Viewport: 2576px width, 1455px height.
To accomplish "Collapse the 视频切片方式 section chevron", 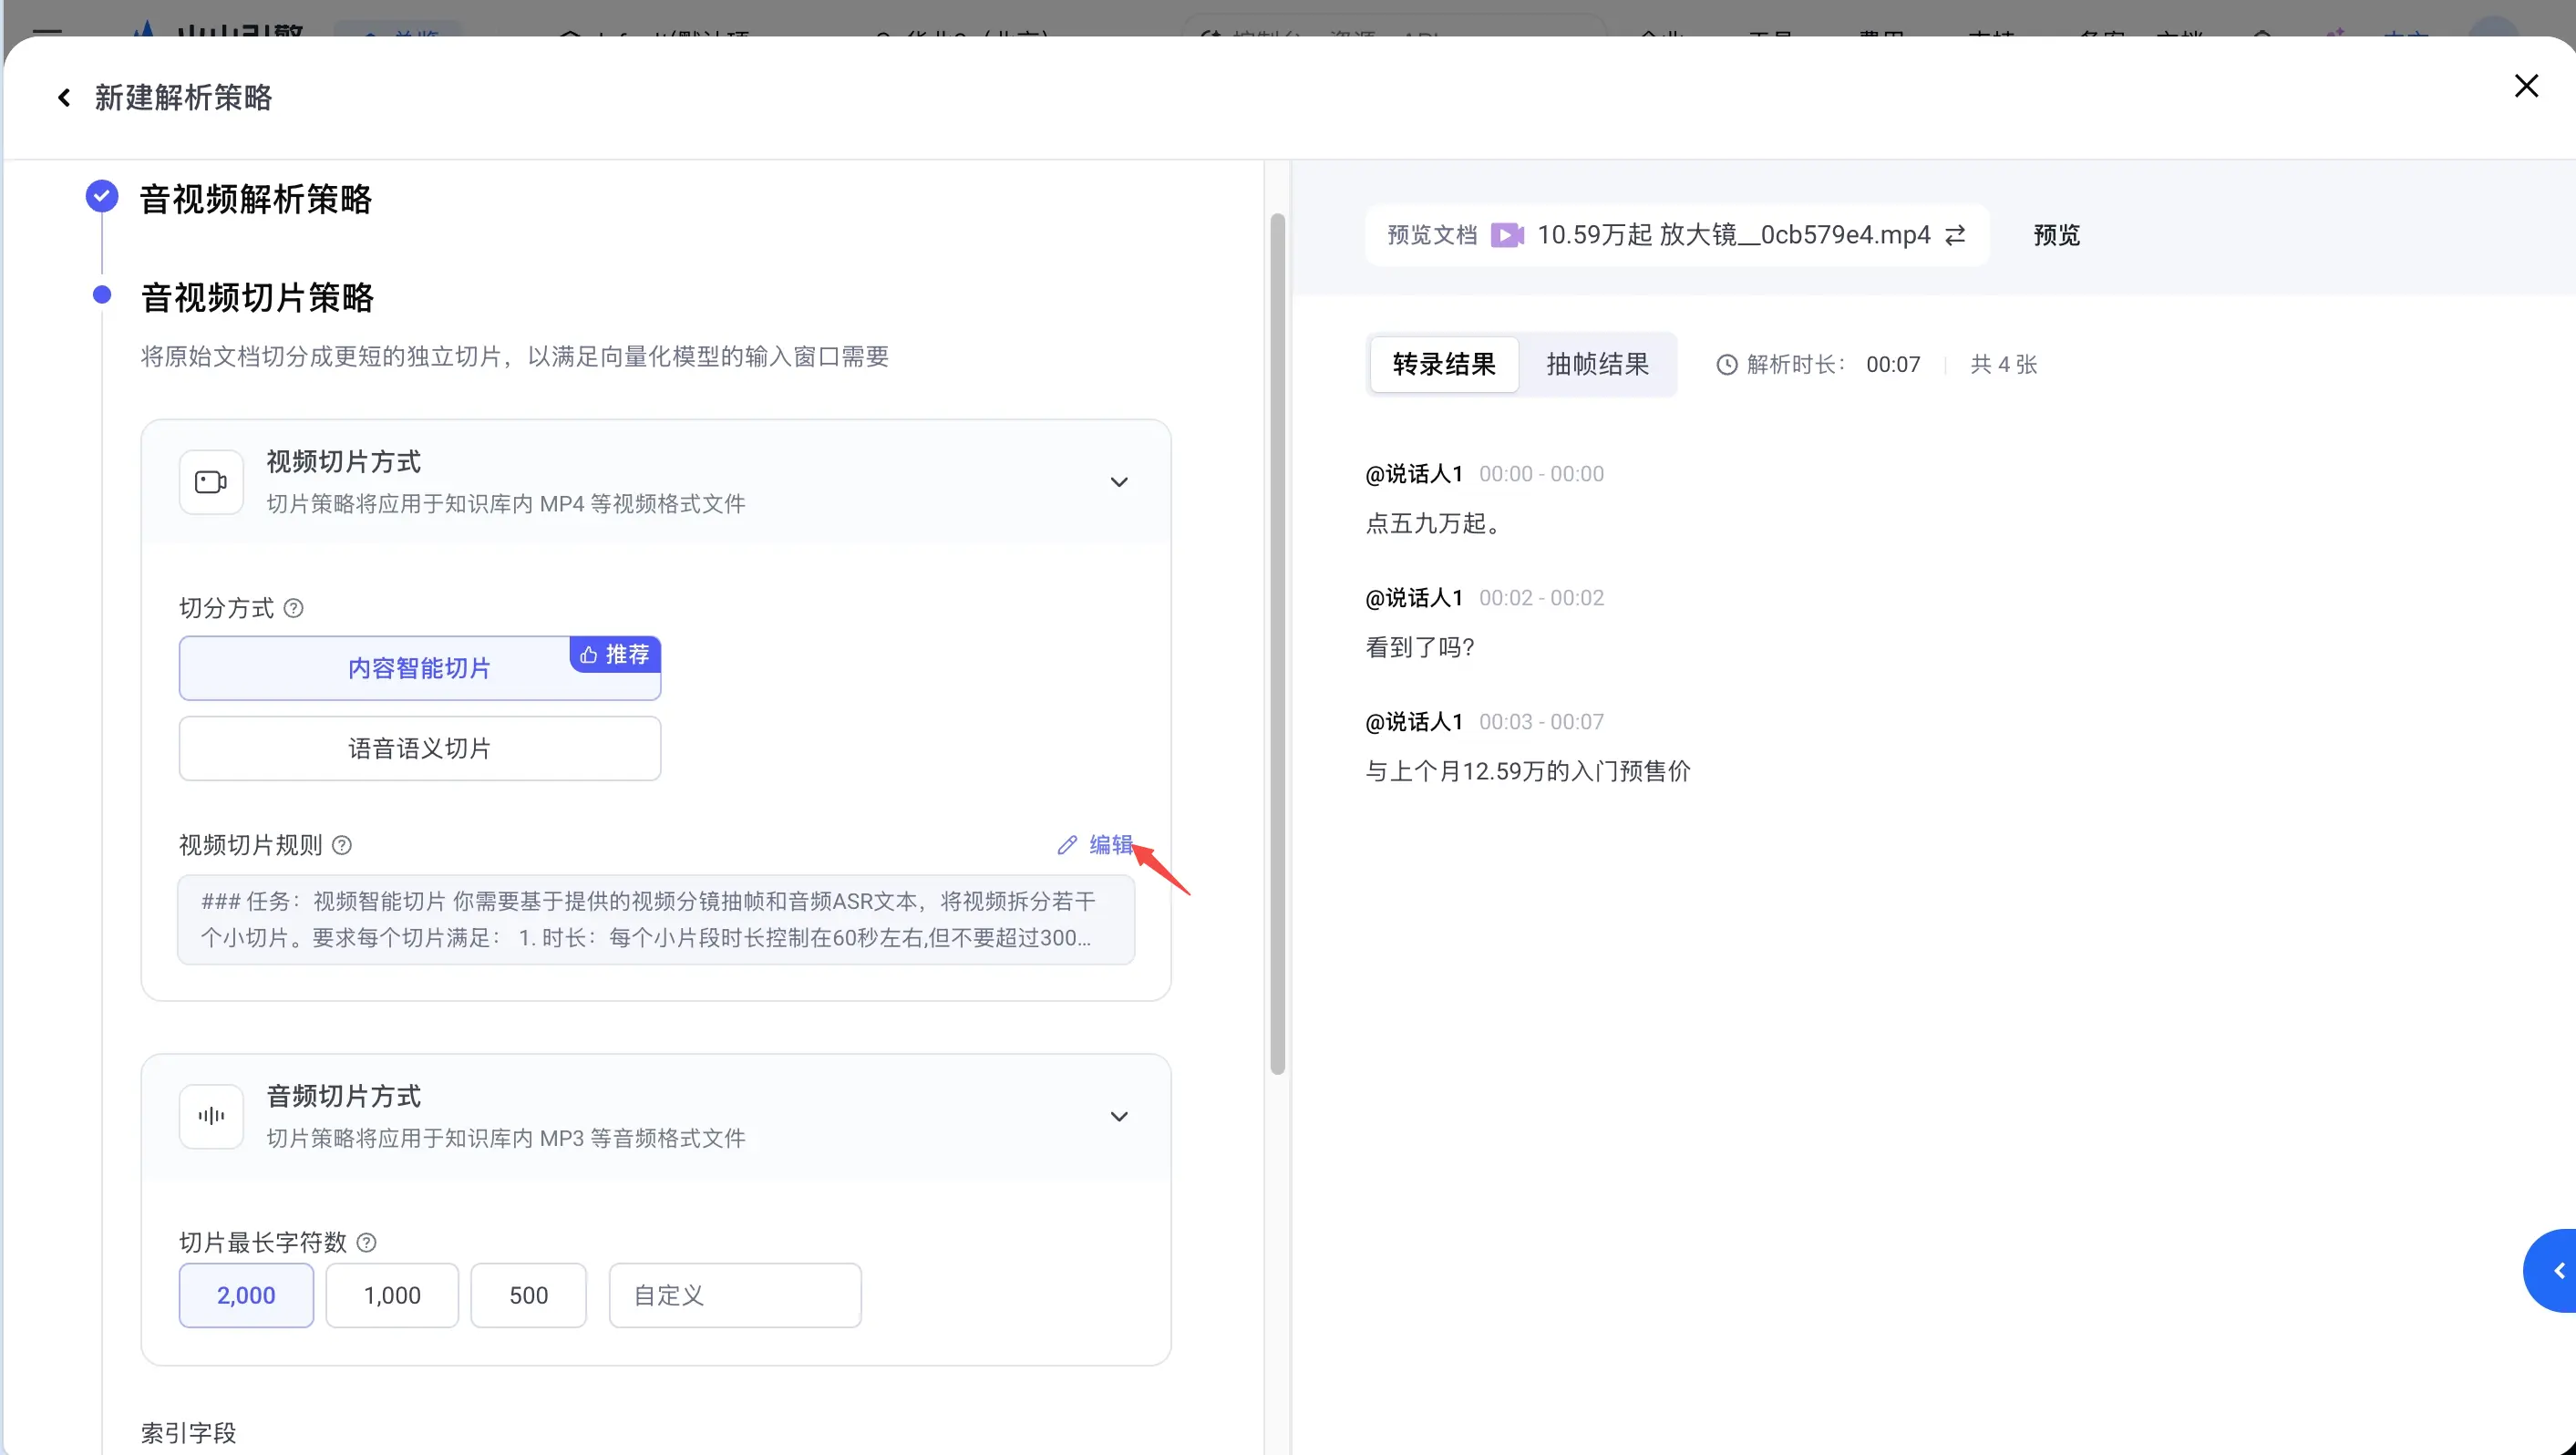I will click(1119, 482).
